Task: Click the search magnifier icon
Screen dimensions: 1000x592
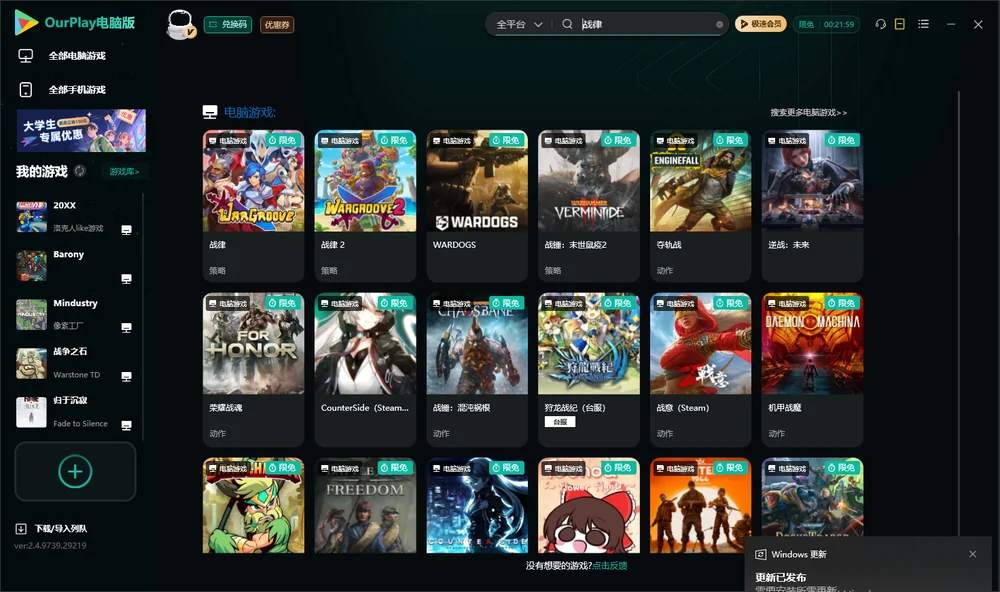Action: click(x=567, y=24)
